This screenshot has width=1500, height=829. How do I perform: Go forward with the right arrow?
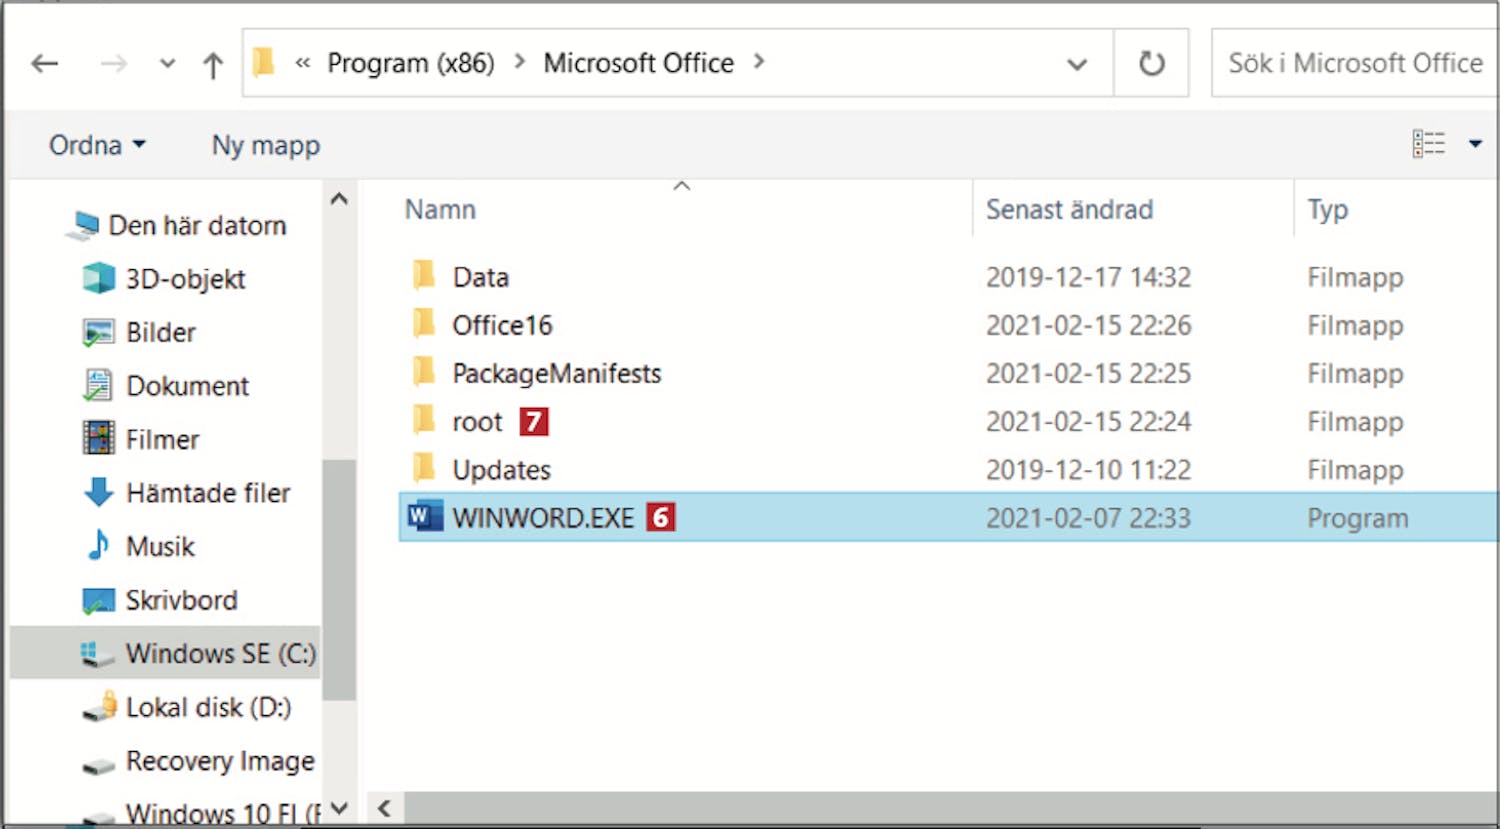point(114,64)
